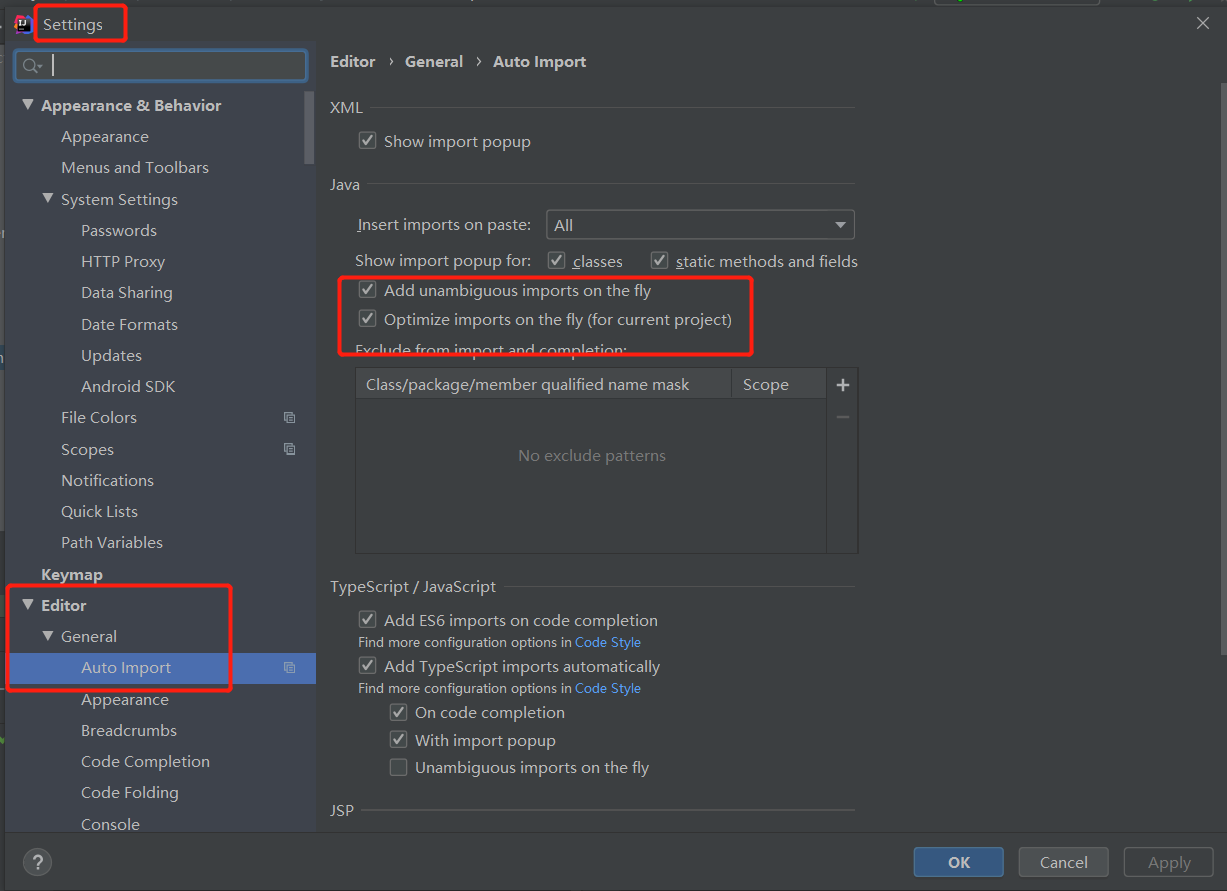Click the minus icon beside the exclude table
This screenshot has width=1227, height=891.
click(842, 417)
